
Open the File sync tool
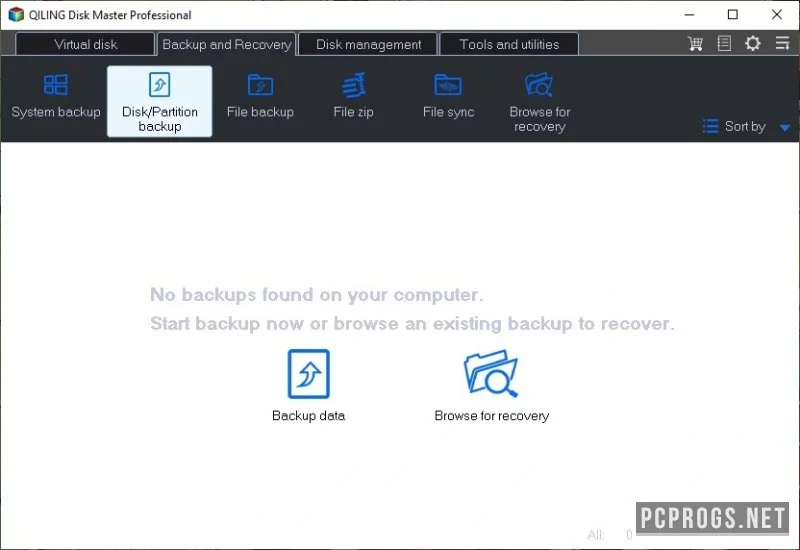[448, 97]
